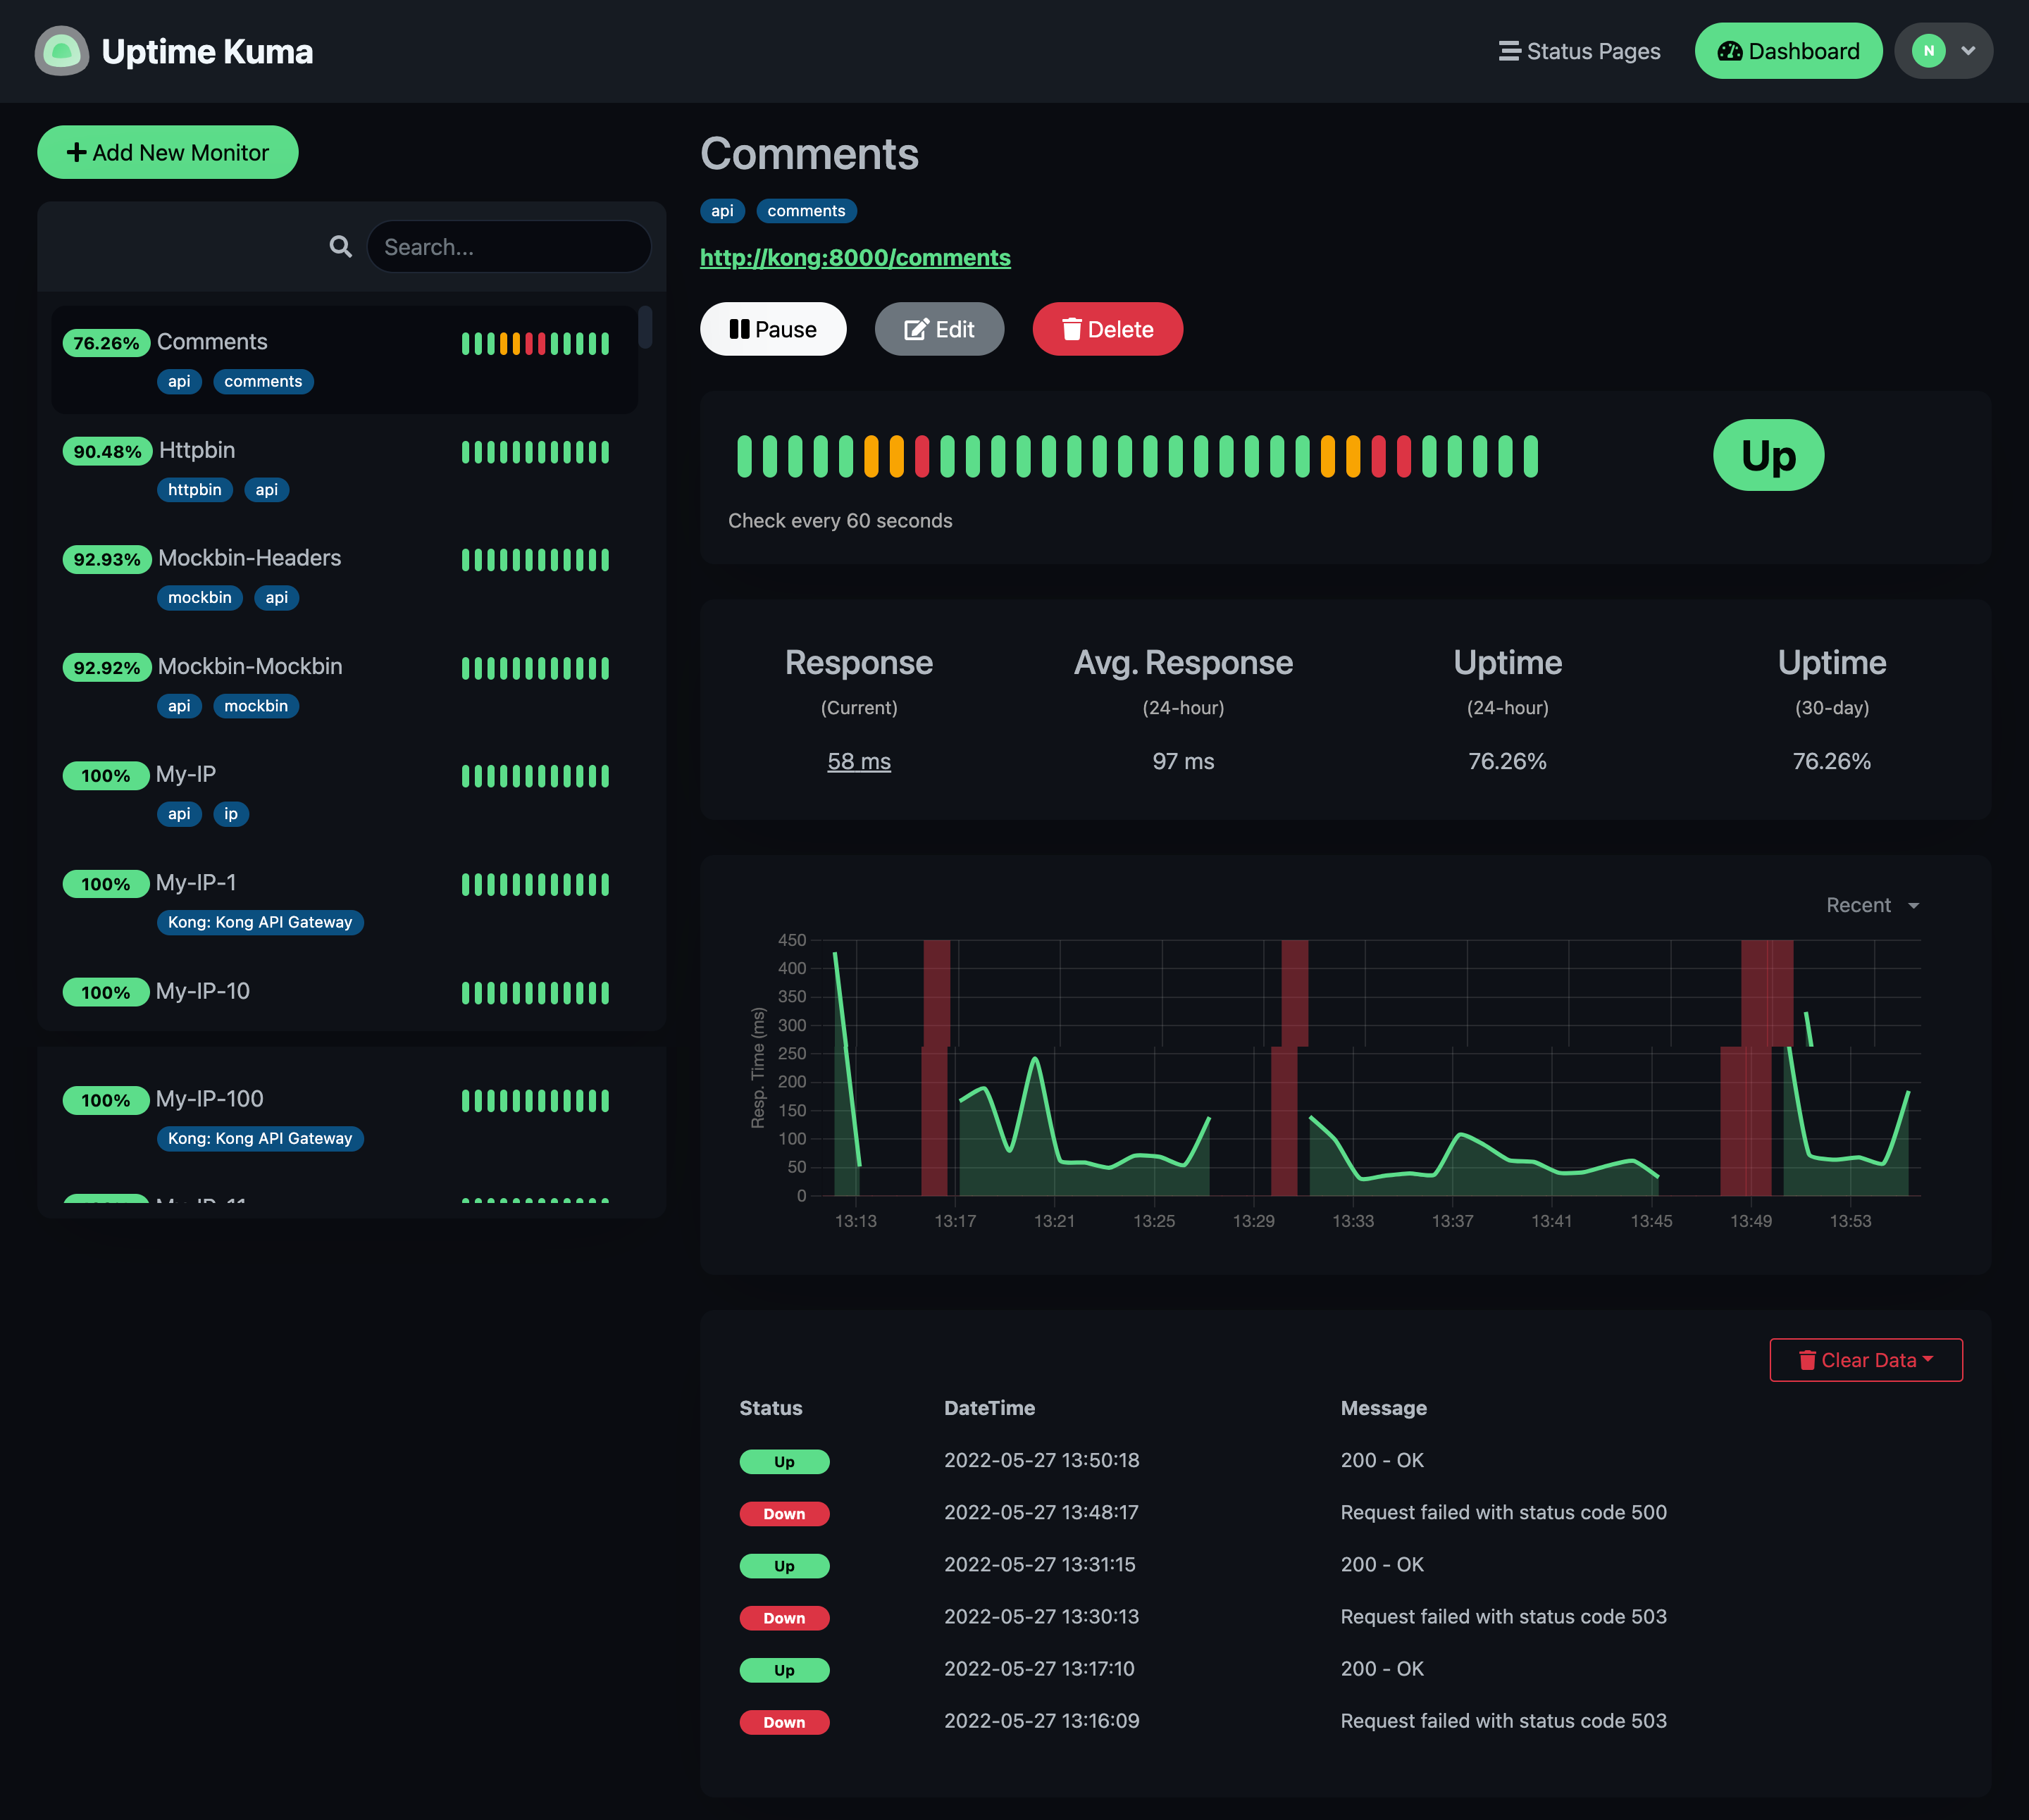The image size is (2029, 1820).
Task: Click the Uptime Kuma logo icon
Action: (x=62, y=51)
